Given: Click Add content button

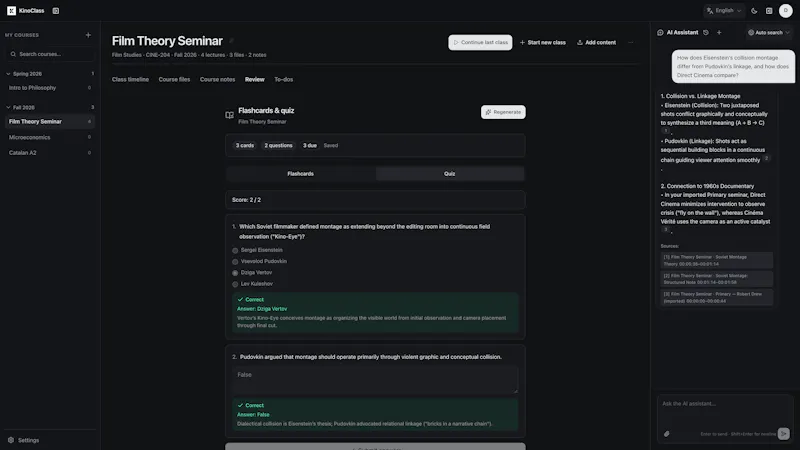Looking at the screenshot, I should click(x=596, y=42).
